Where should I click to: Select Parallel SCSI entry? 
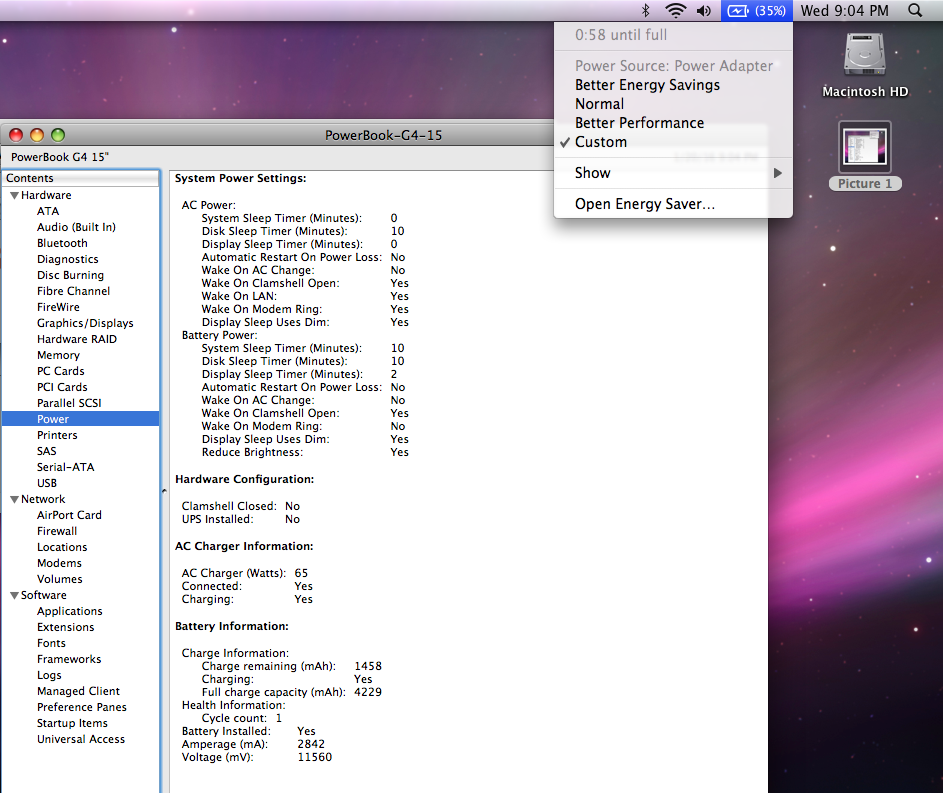(69, 403)
